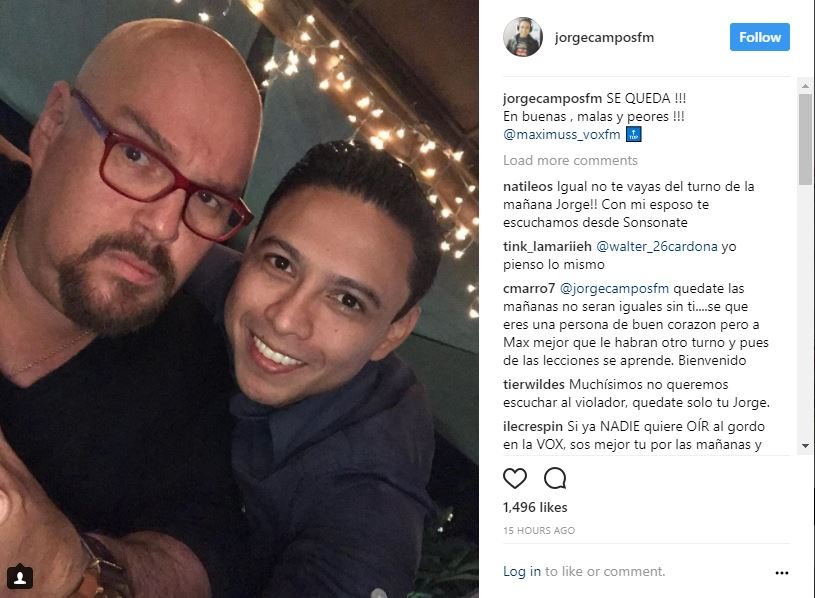Image resolution: width=815 pixels, height=598 pixels.
Task: Like the post with the heart icon
Action: point(515,478)
